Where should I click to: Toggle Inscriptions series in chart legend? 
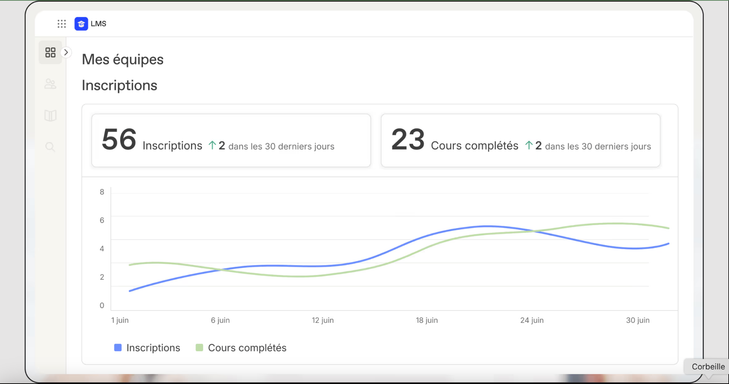147,348
